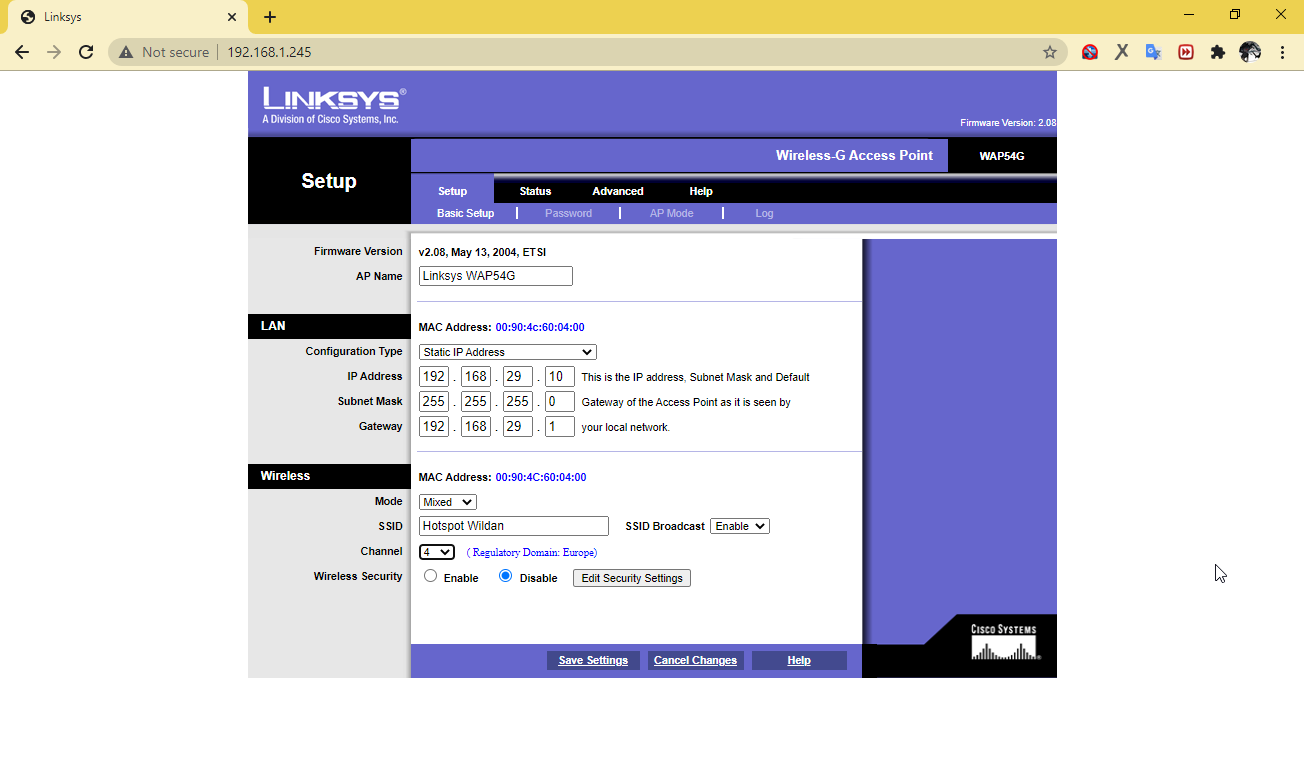Open the Google Translate extension icon
This screenshot has width=1304, height=768.
click(1153, 52)
